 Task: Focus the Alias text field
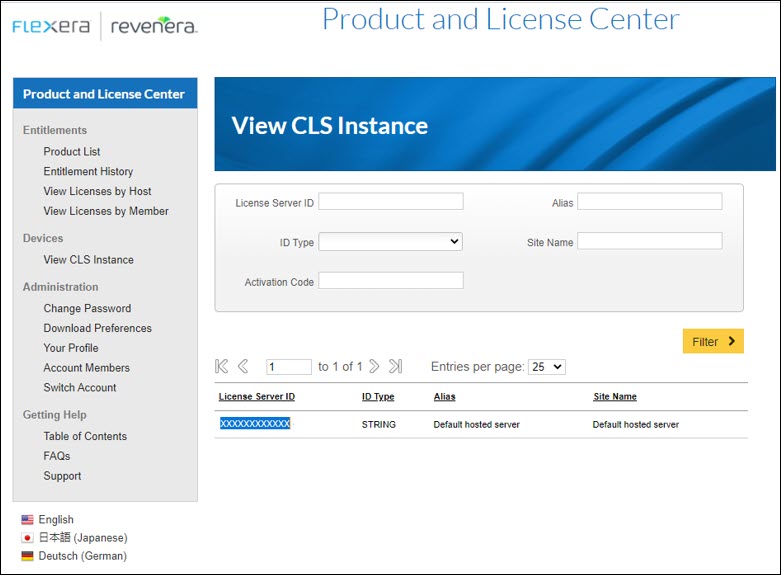(x=649, y=202)
